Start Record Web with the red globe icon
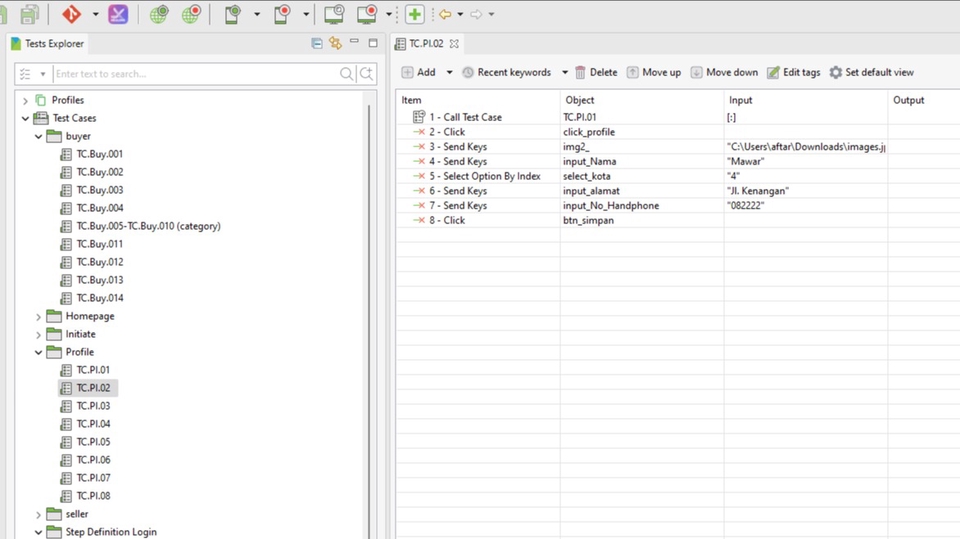Image resolution: width=960 pixels, height=539 pixels. point(191,14)
